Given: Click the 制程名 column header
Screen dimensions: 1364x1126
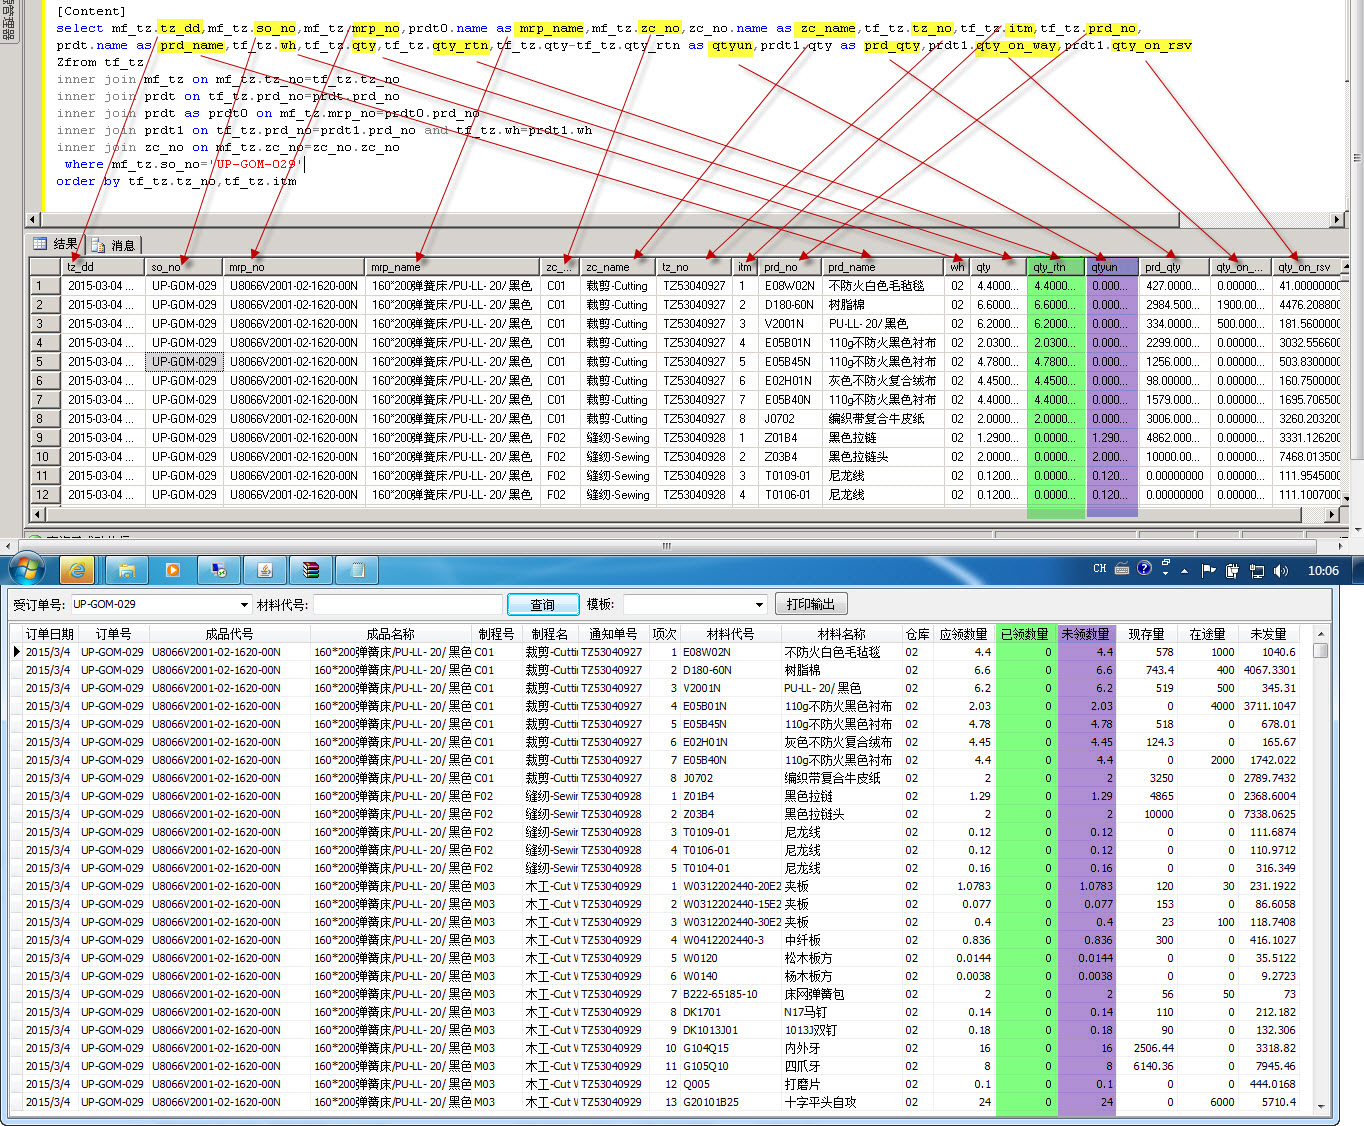Looking at the screenshot, I should coord(550,634).
